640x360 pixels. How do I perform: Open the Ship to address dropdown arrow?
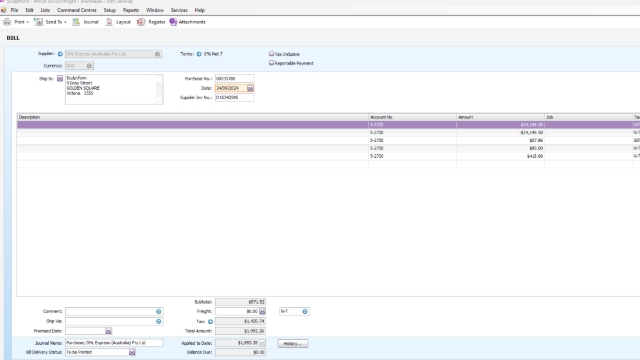click(60, 78)
